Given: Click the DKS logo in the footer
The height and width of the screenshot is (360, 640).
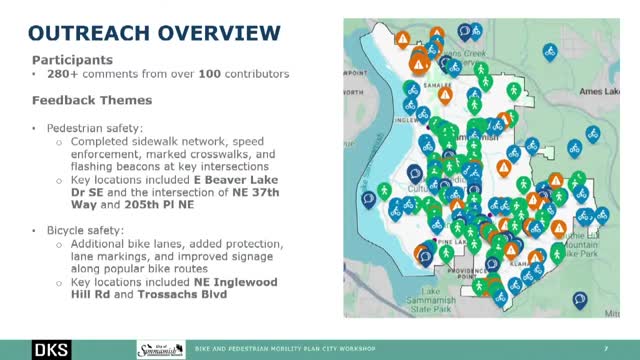Looking at the screenshot, I should 51,350.
